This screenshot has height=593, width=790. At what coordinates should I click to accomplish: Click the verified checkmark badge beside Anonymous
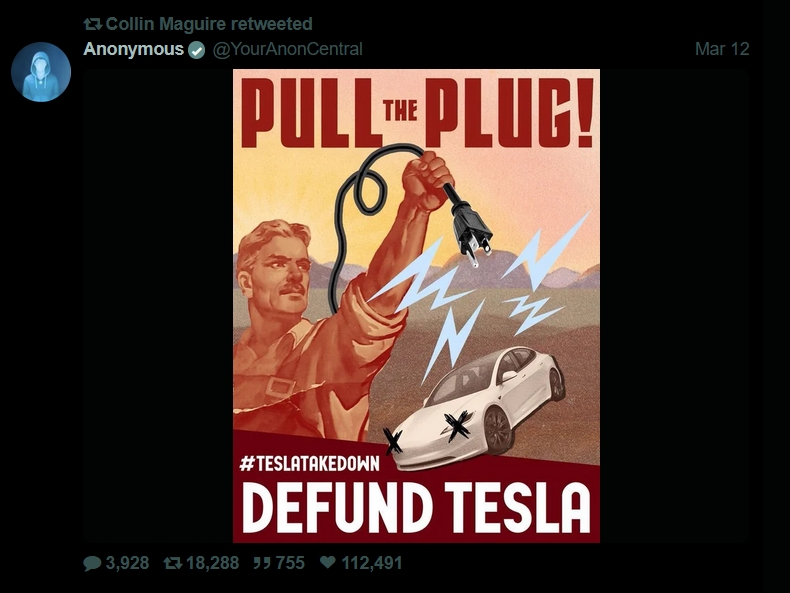196,50
